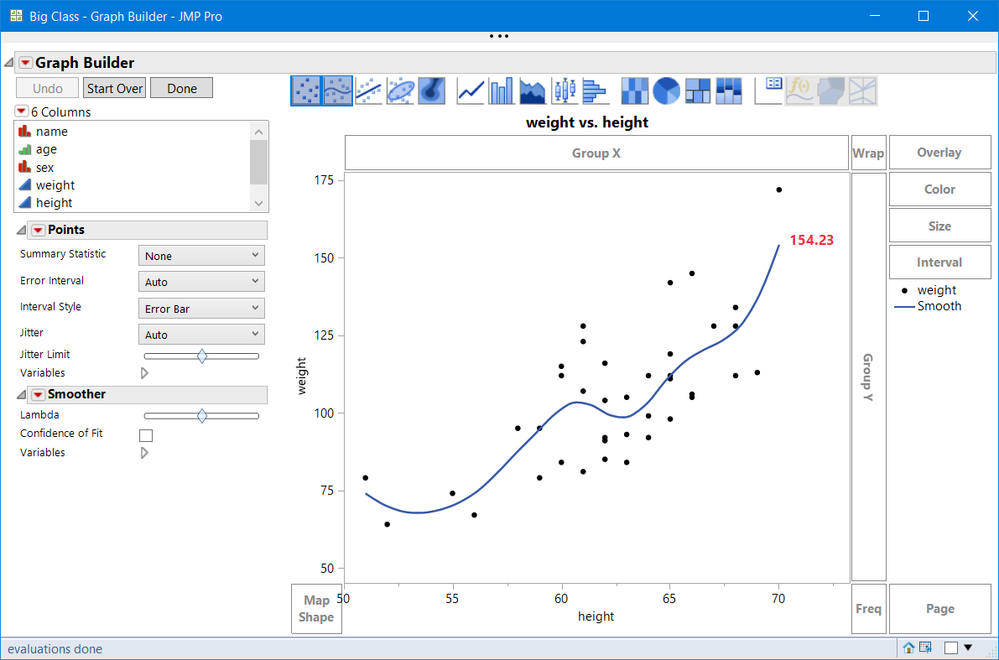The height and width of the screenshot is (660, 999).
Task: Click the Group X drop zone
Action: (x=596, y=153)
